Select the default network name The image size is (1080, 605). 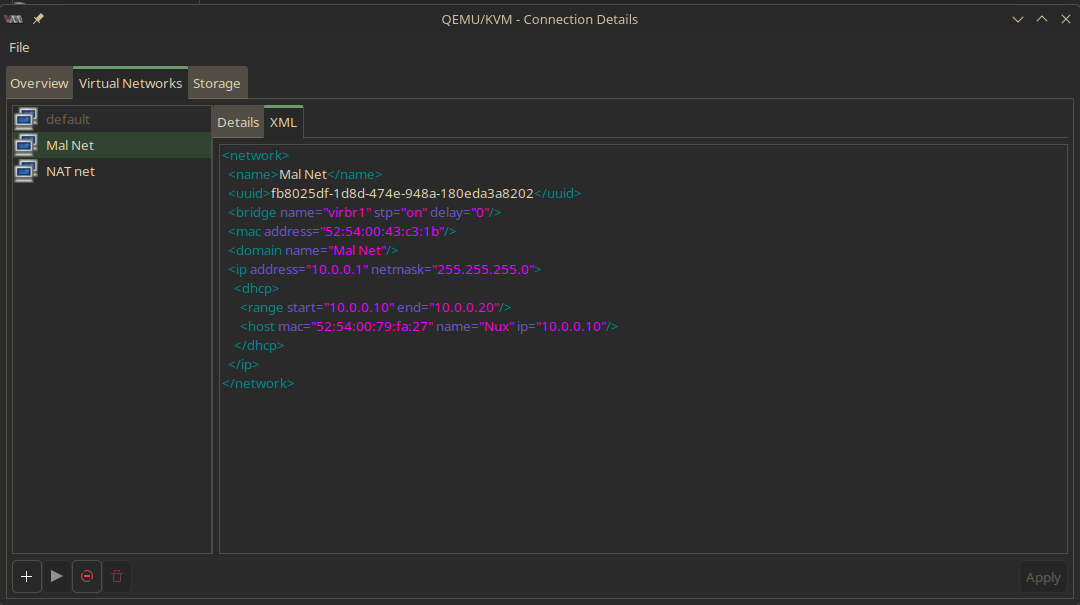pos(68,119)
